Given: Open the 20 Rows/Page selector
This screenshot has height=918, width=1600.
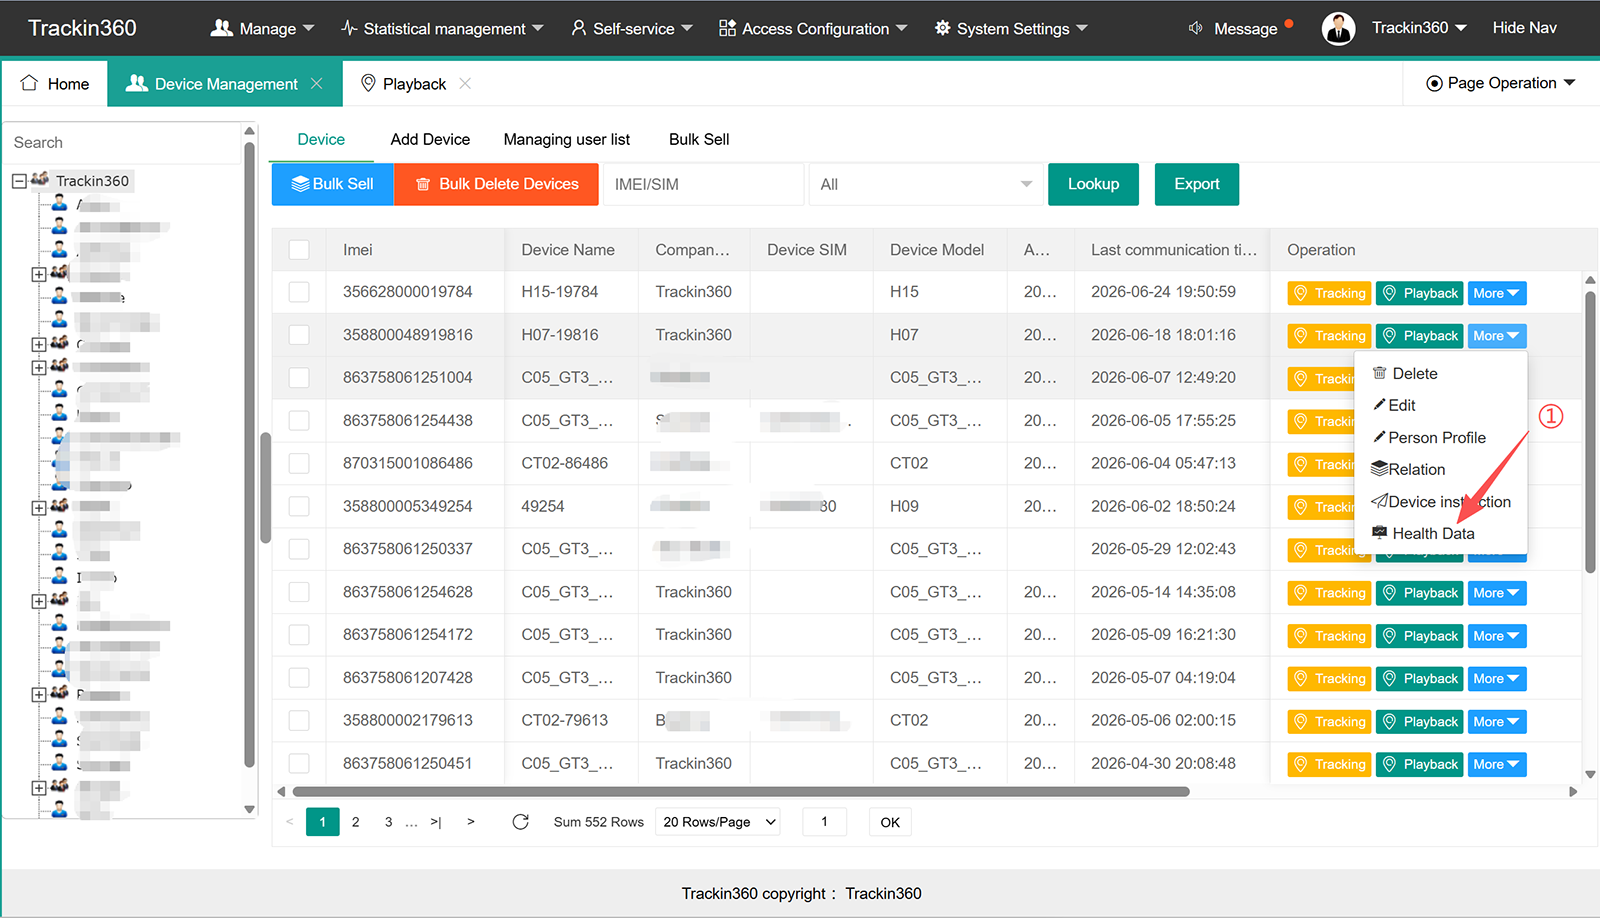Looking at the screenshot, I should (718, 822).
